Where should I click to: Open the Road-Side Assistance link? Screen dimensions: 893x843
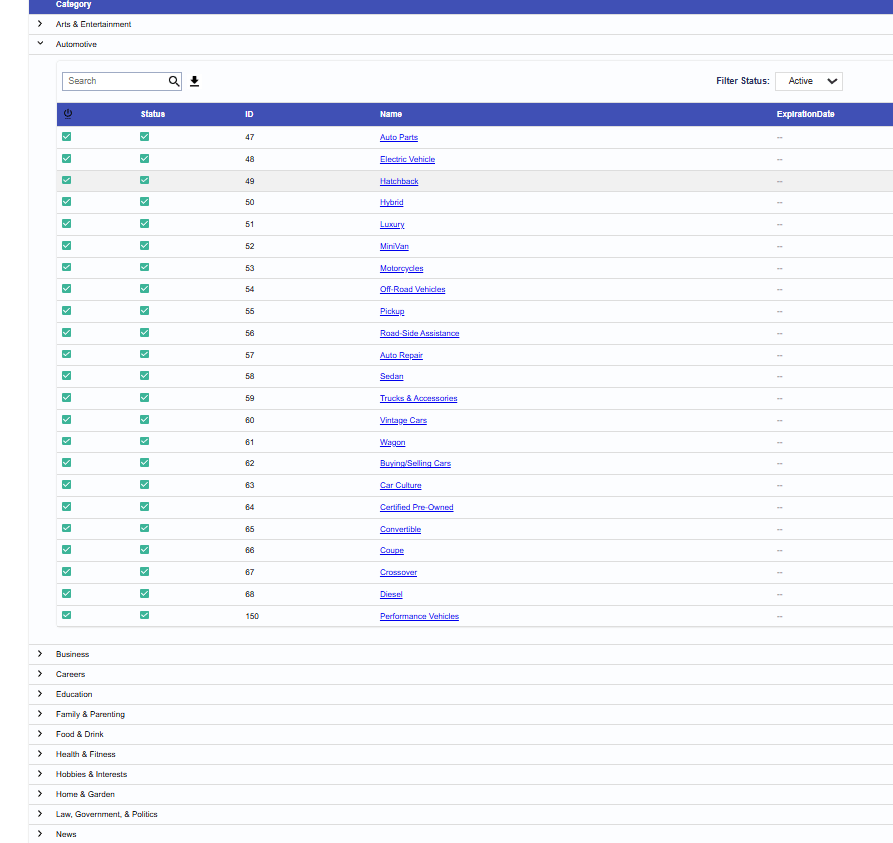pyautogui.click(x=419, y=333)
